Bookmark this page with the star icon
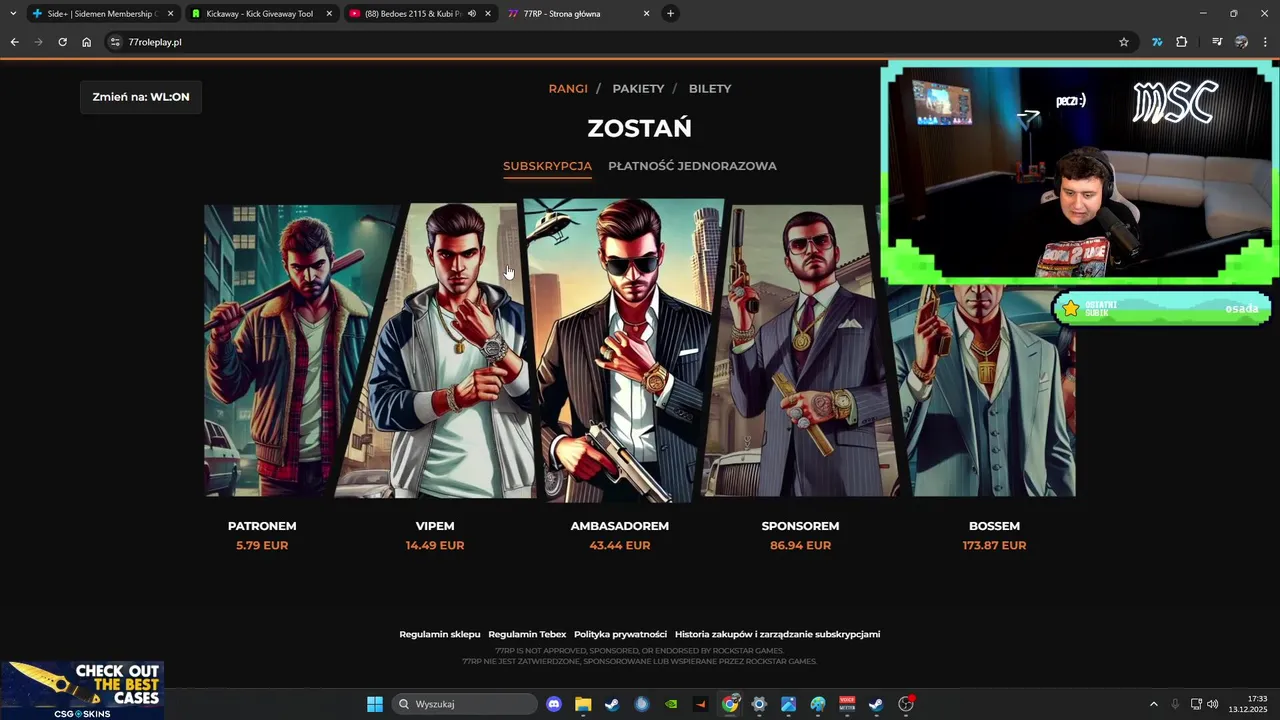 tap(1124, 42)
